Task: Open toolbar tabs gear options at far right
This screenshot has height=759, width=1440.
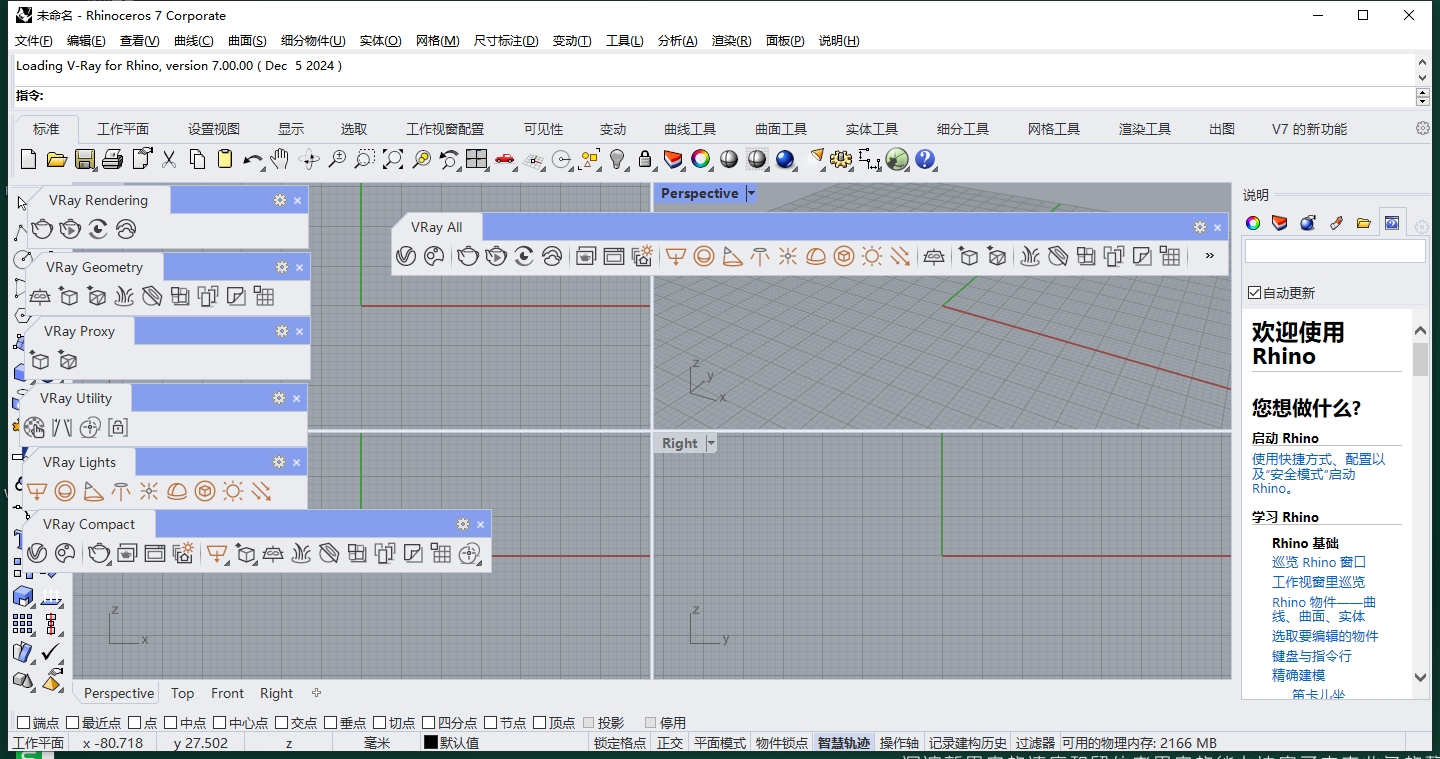Action: point(1423,128)
